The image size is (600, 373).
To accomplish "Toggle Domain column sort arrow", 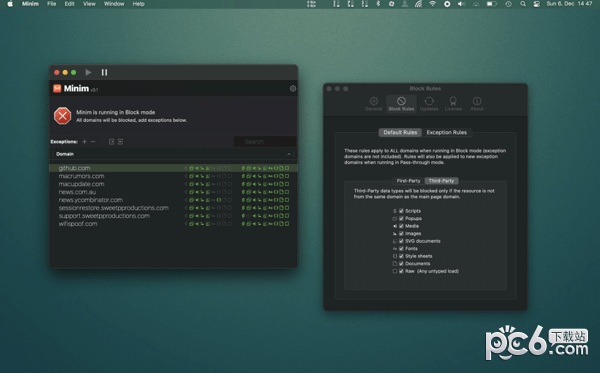I will click(289, 154).
